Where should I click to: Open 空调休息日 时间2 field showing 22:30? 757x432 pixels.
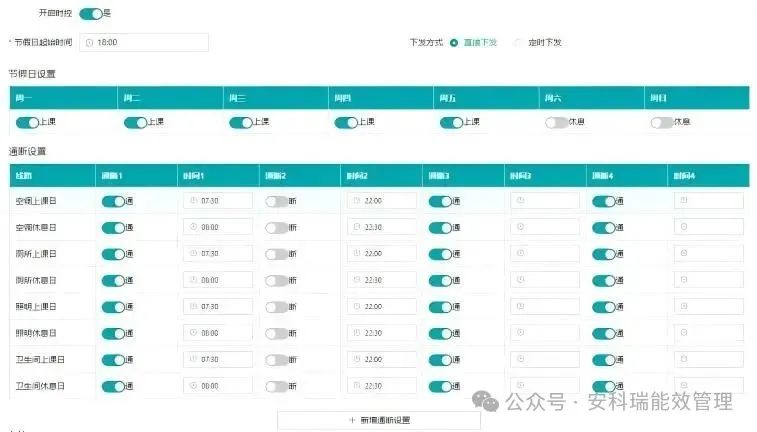(x=381, y=227)
